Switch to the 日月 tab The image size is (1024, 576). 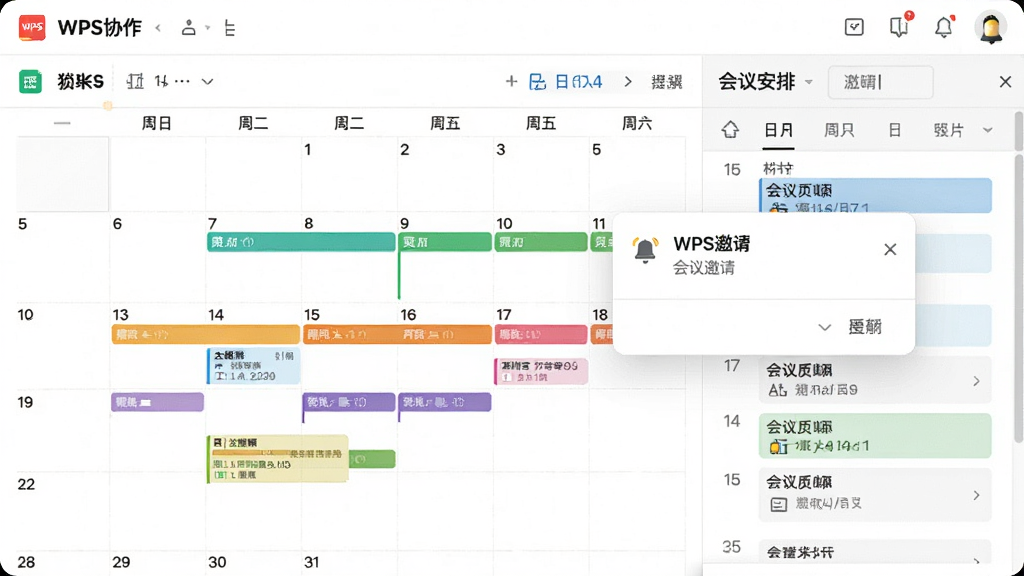coord(778,130)
